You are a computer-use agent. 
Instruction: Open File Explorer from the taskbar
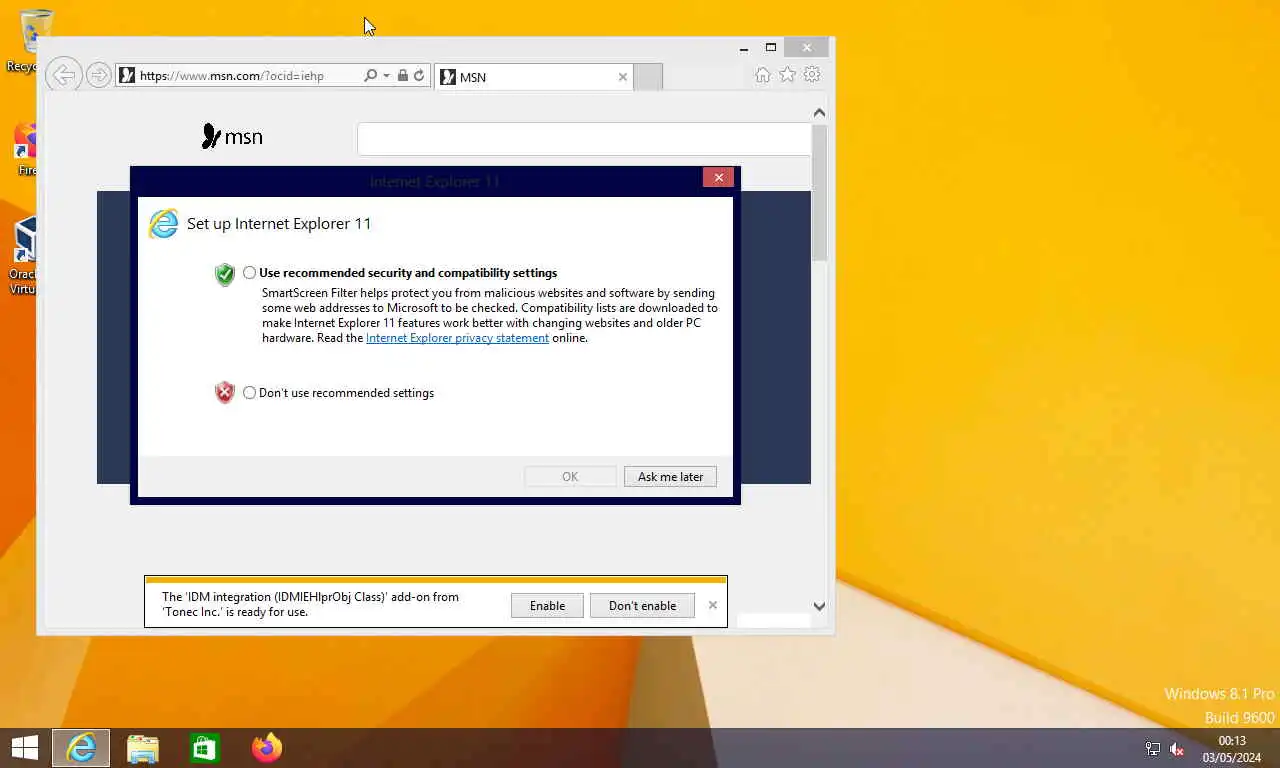click(x=143, y=748)
